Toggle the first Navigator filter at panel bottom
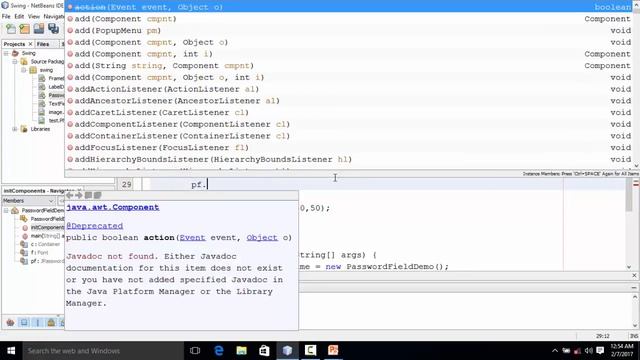This screenshot has height=360, width=640. 11,322
